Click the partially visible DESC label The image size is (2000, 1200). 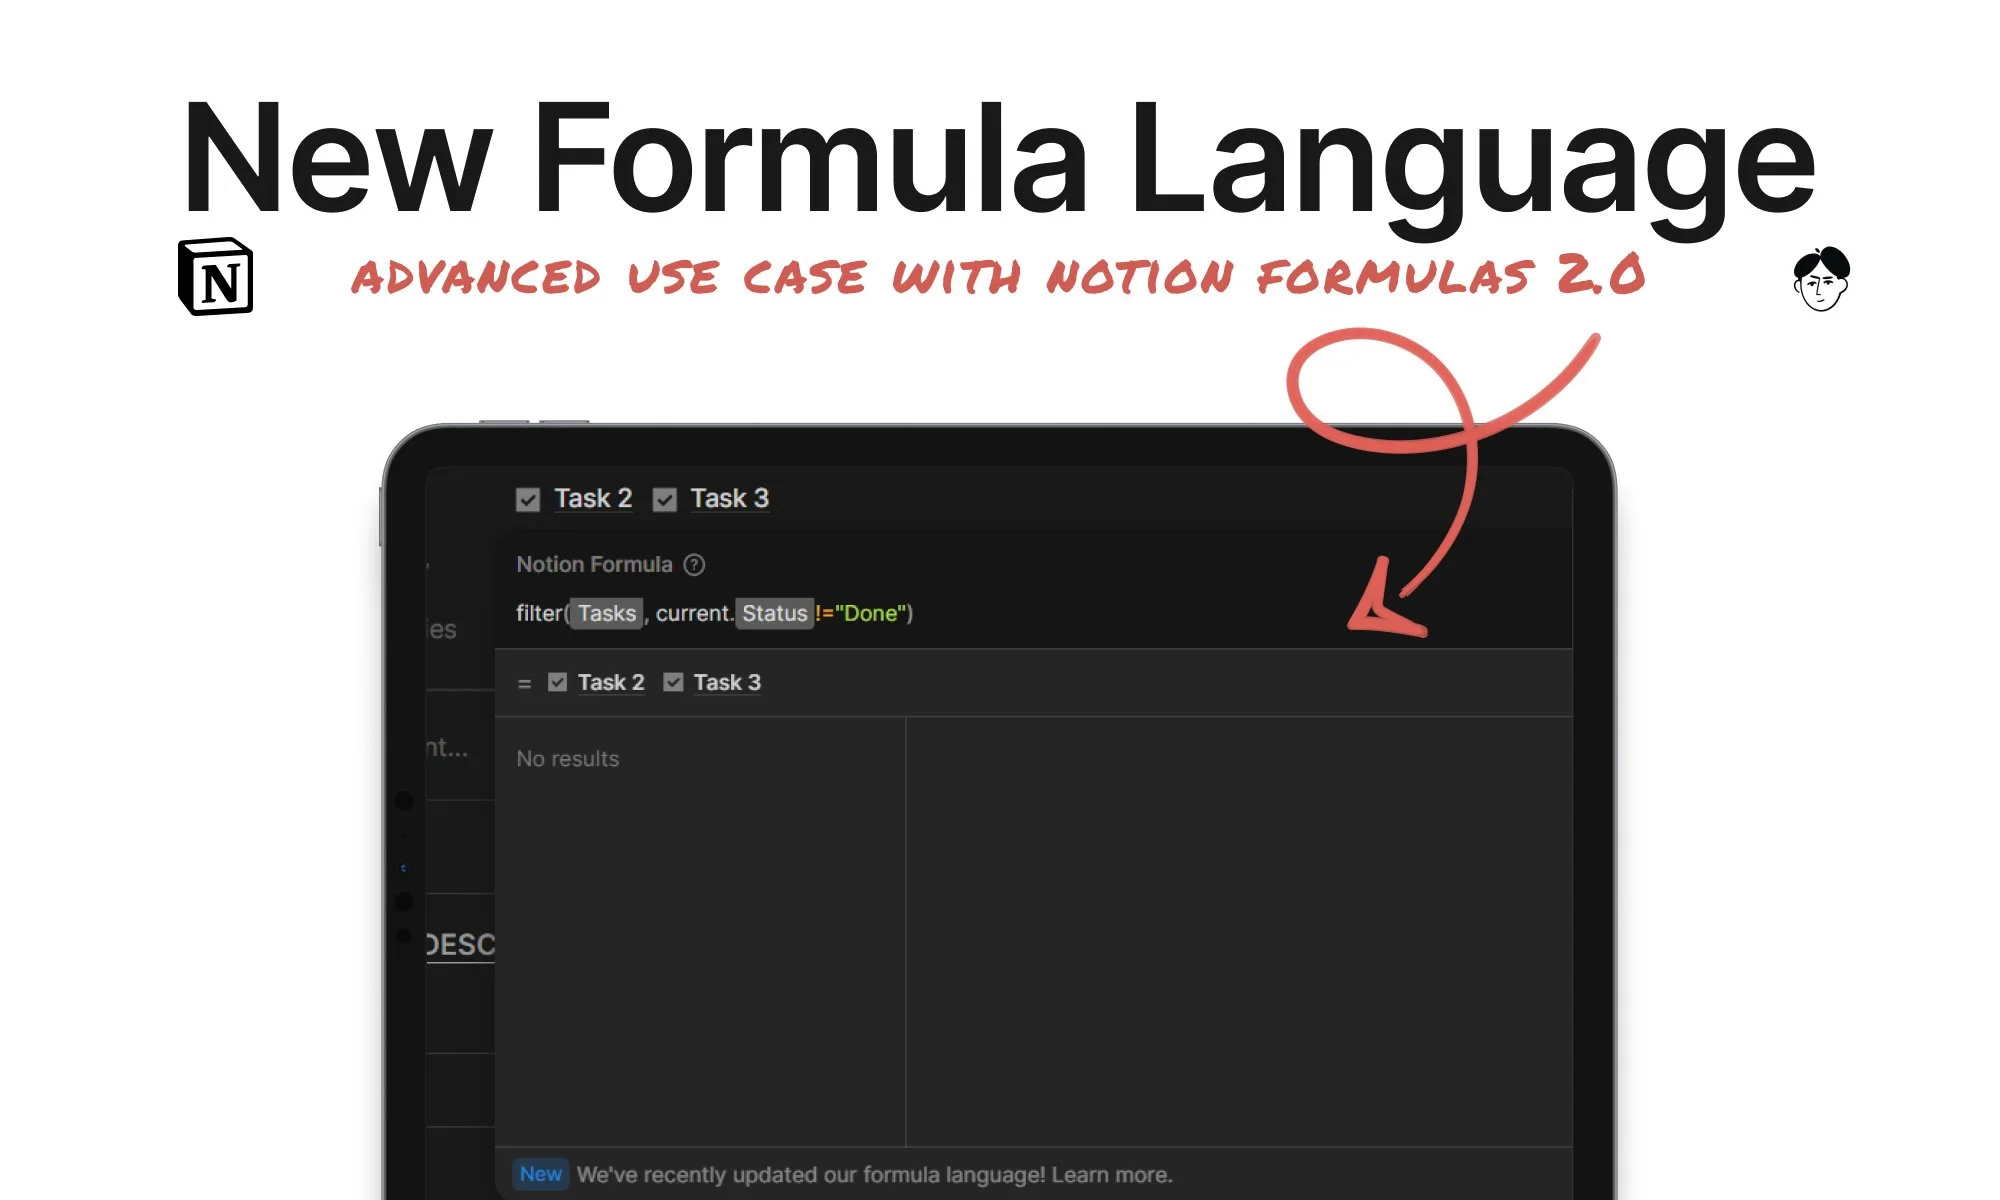tap(460, 945)
